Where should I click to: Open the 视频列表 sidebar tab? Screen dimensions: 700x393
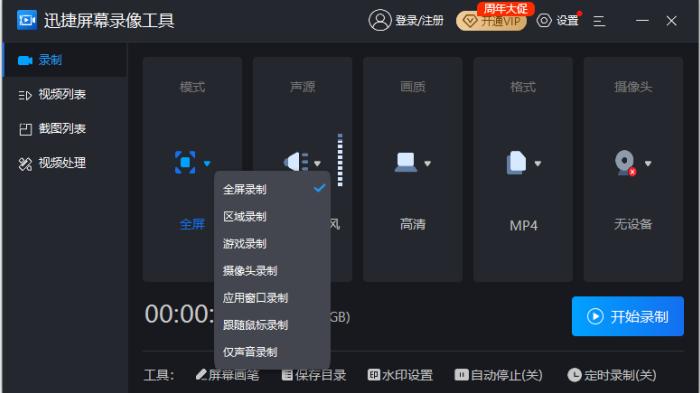(x=65, y=94)
